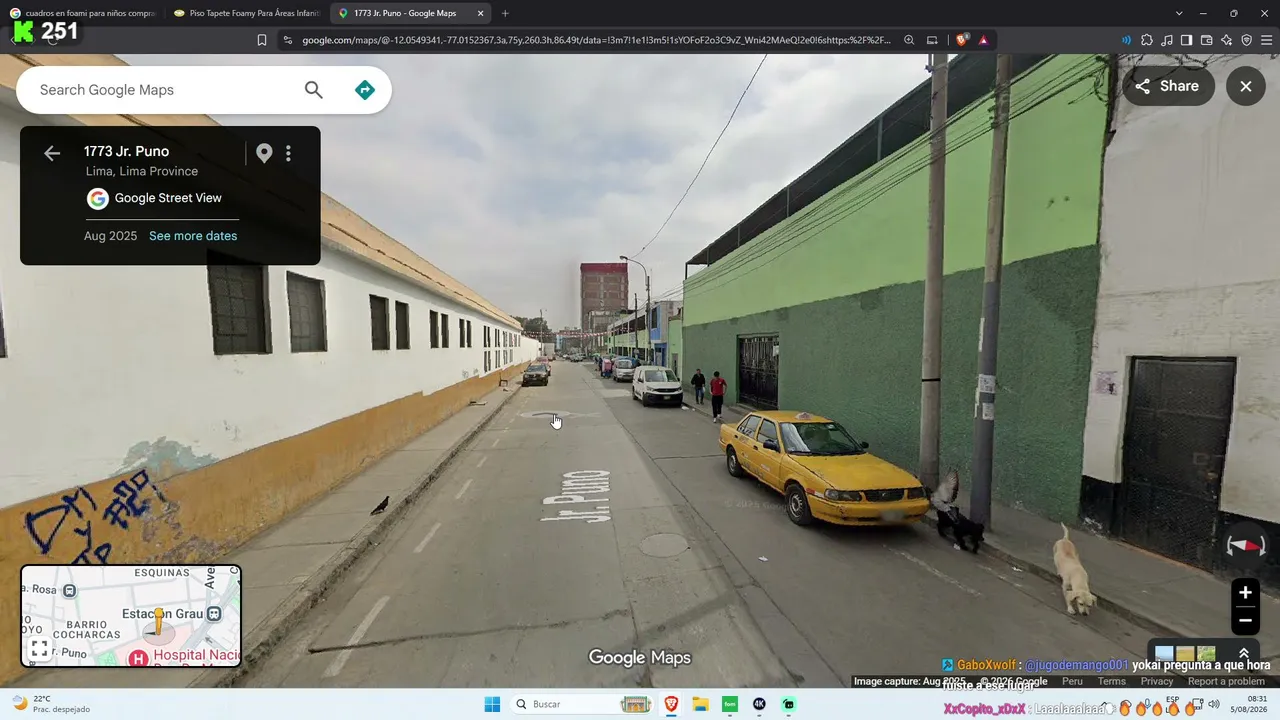The width and height of the screenshot is (1280, 720).
Task: Open Brave from the taskbar
Action: pyautogui.click(x=671, y=704)
